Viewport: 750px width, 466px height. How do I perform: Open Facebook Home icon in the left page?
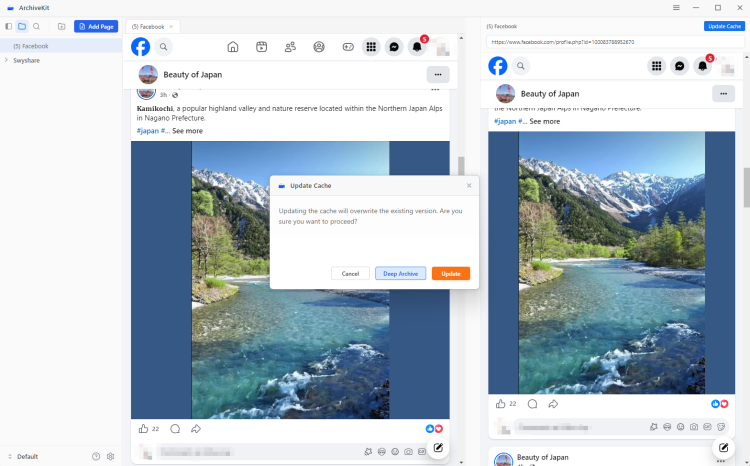[233, 46]
